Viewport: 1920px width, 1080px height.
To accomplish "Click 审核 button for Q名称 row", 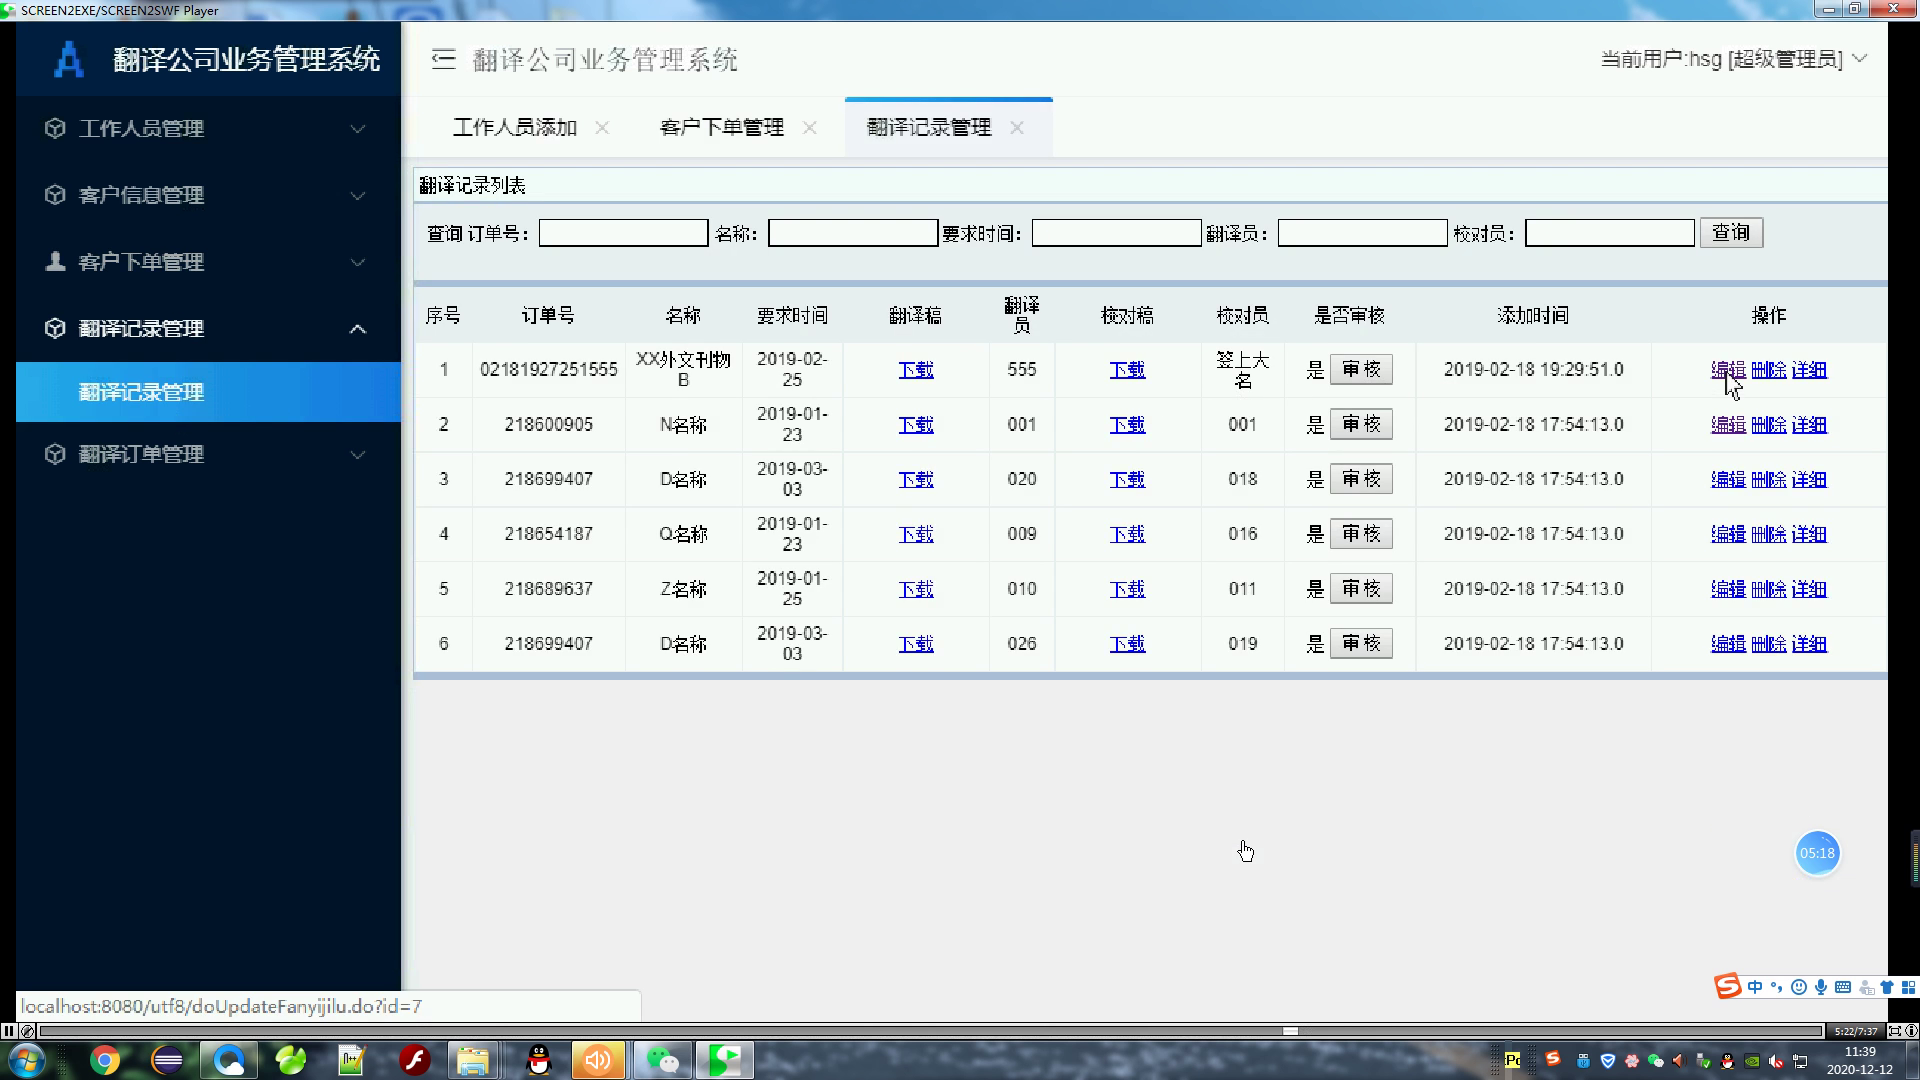I will point(1361,534).
